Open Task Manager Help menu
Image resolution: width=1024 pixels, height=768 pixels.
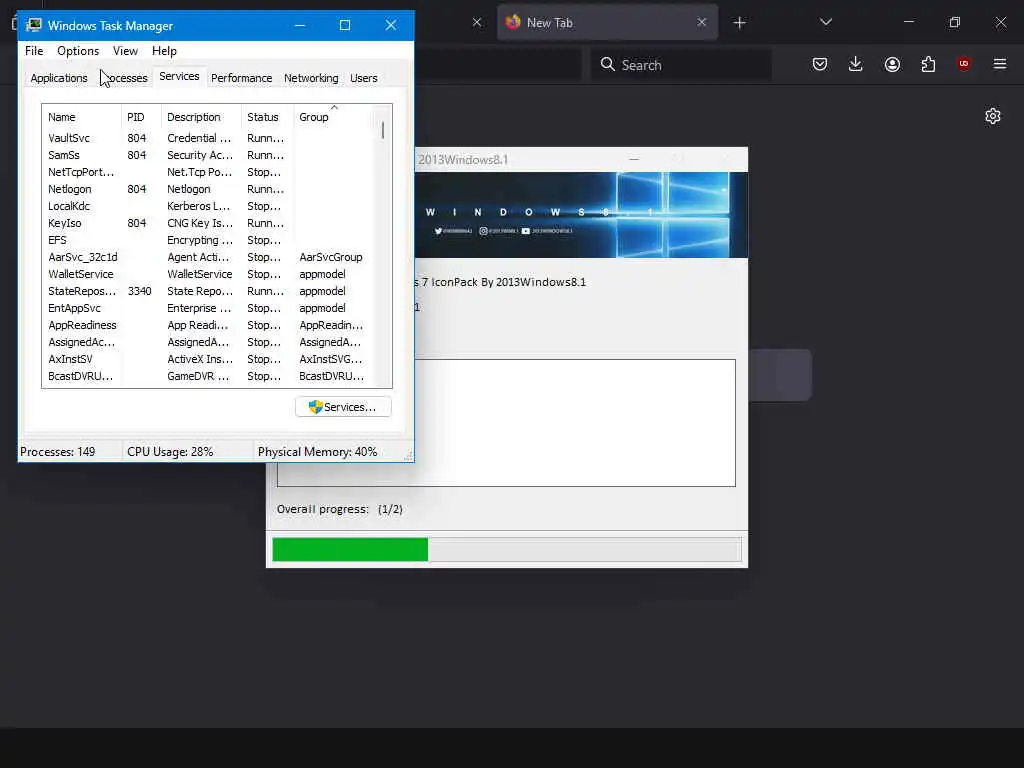164,51
